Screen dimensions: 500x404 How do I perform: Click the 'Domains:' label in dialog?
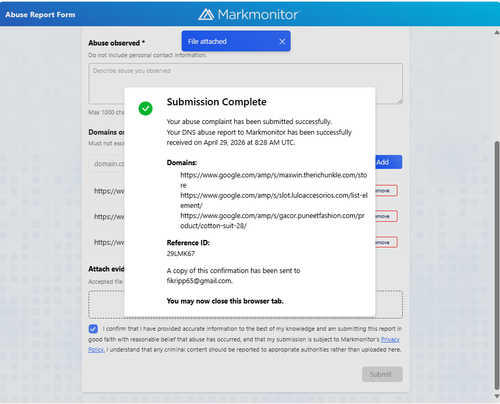tap(182, 163)
